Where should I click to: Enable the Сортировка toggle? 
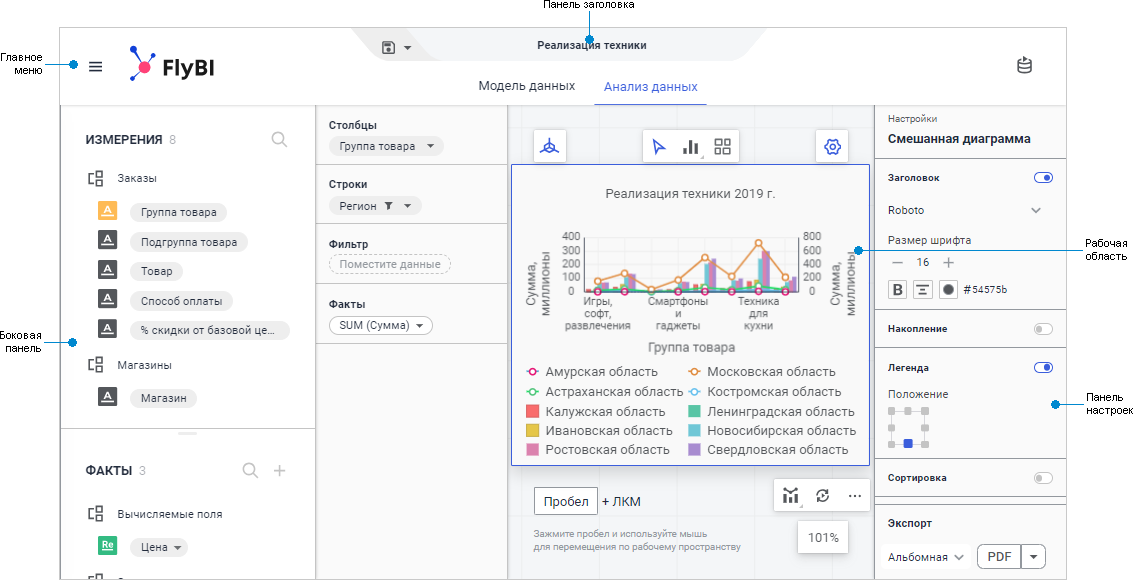tap(1043, 478)
